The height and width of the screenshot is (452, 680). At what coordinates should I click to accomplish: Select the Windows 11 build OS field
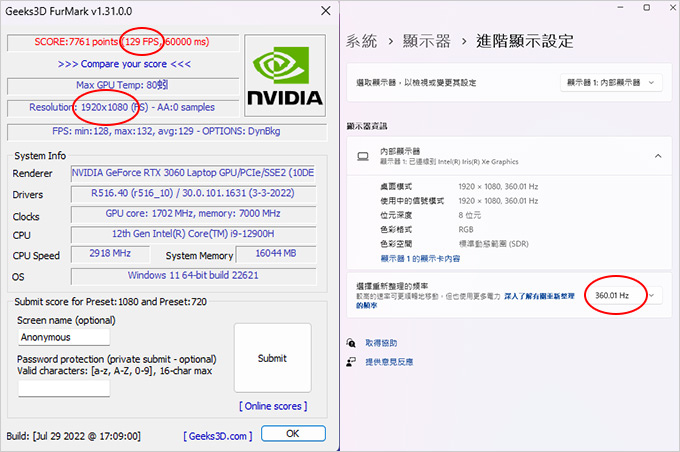193,275
